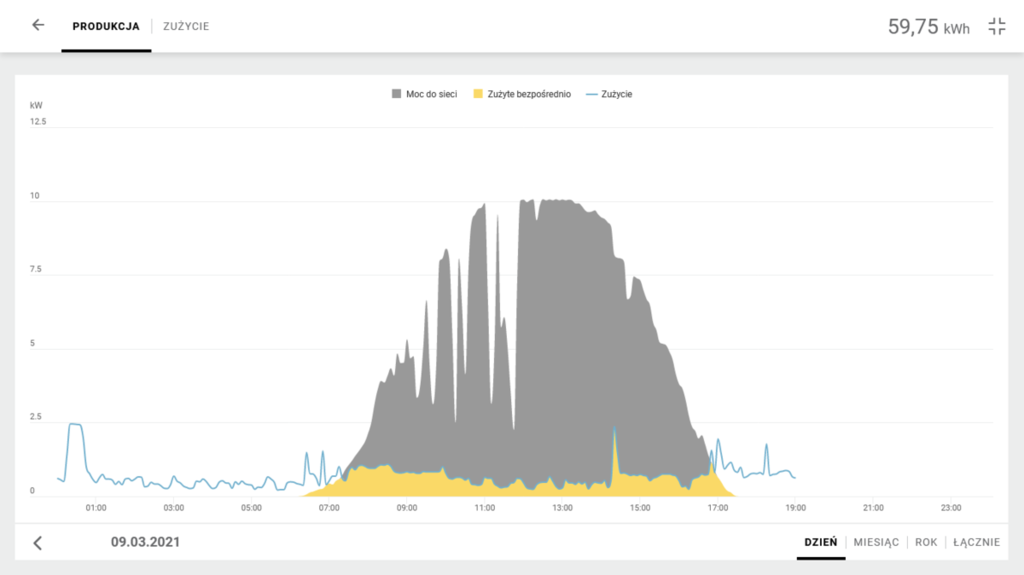Switch to MIESIĄC view
The width and height of the screenshot is (1024, 575).
(x=877, y=542)
